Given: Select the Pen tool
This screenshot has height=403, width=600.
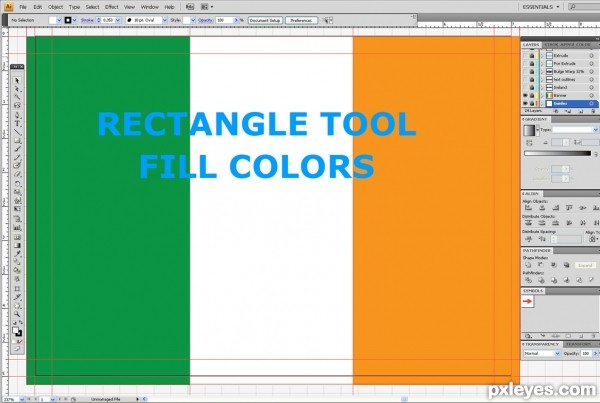Looking at the screenshot, I should [17, 115].
